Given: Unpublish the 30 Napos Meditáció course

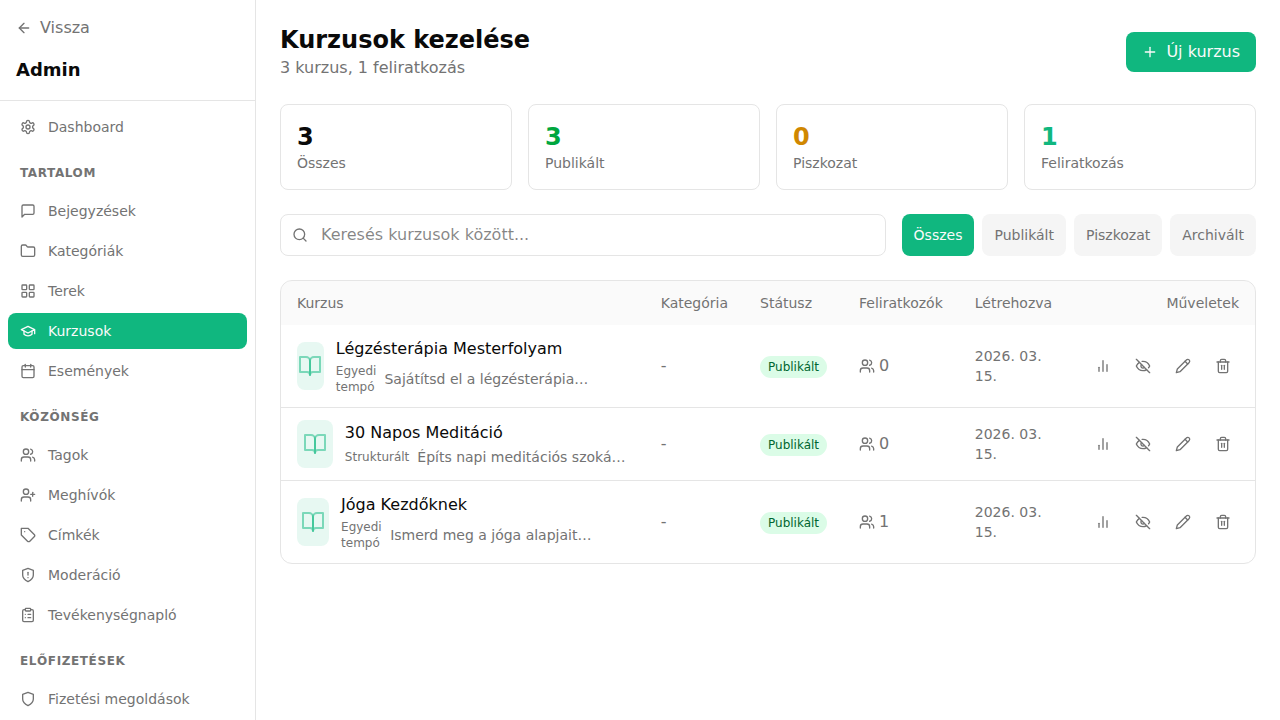Looking at the screenshot, I should (x=1142, y=443).
